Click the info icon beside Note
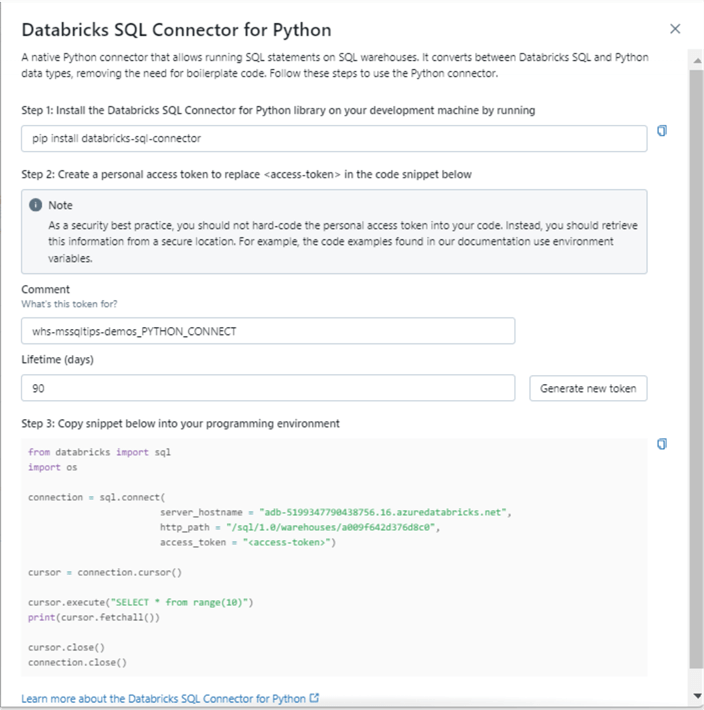Image resolution: width=704 pixels, height=710 pixels. coord(36,205)
